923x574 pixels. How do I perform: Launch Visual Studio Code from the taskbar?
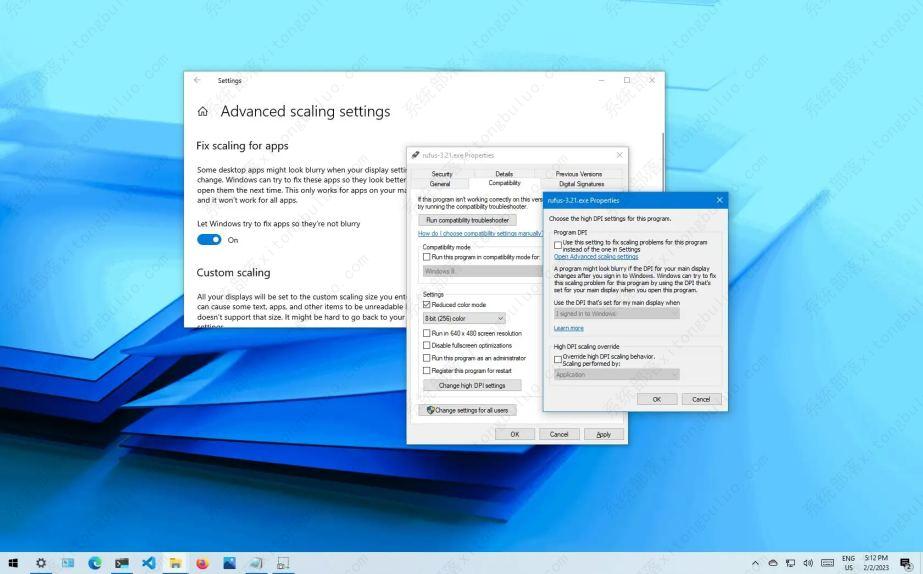149,563
